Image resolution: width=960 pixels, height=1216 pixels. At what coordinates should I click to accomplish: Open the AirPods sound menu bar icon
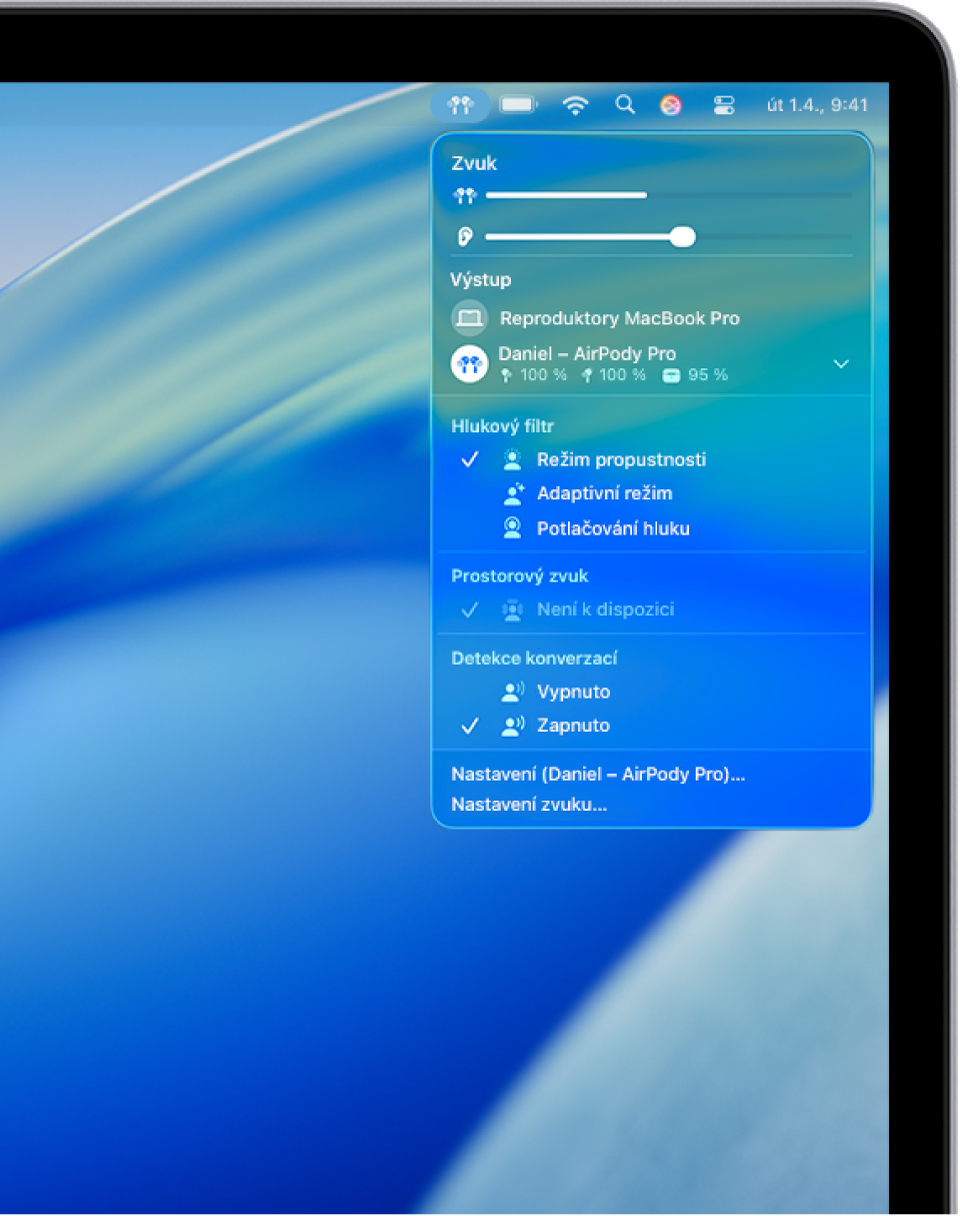(460, 105)
